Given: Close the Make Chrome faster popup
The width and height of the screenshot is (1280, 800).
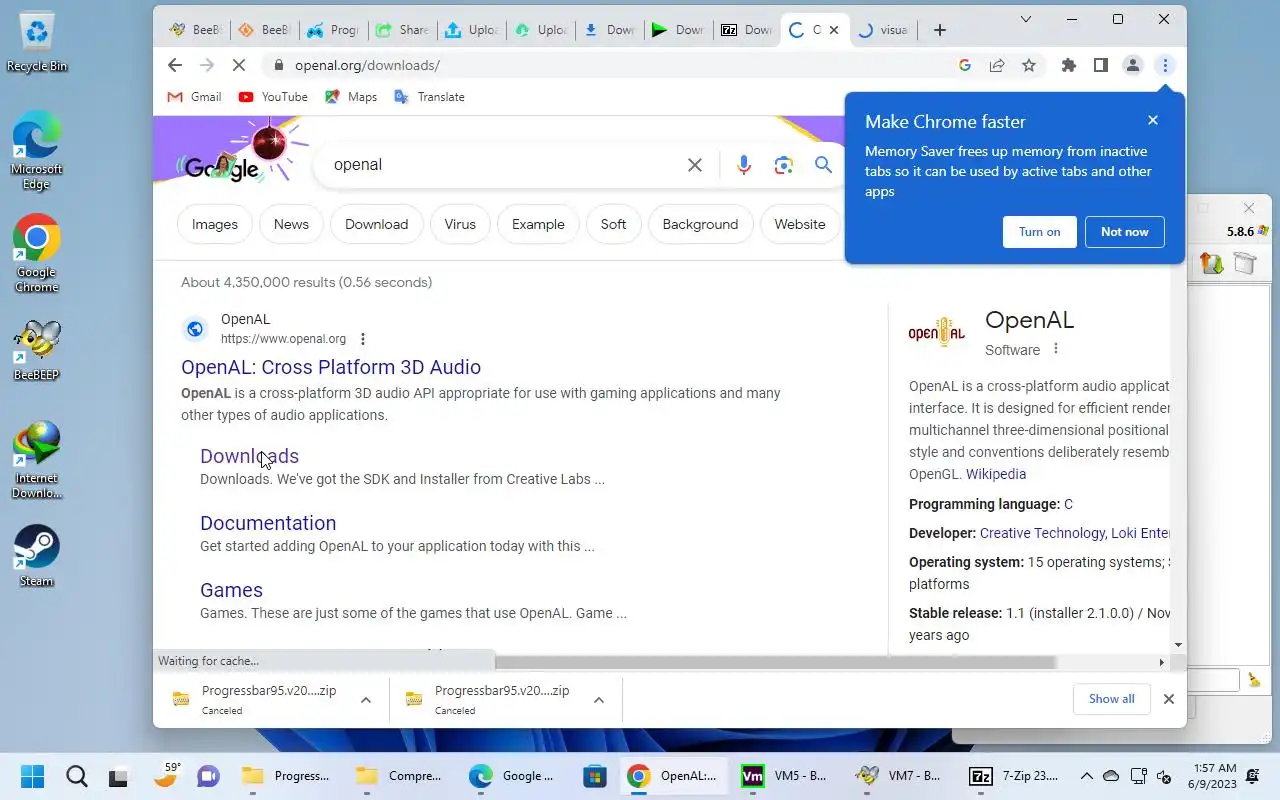Looking at the screenshot, I should [1152, 120].
